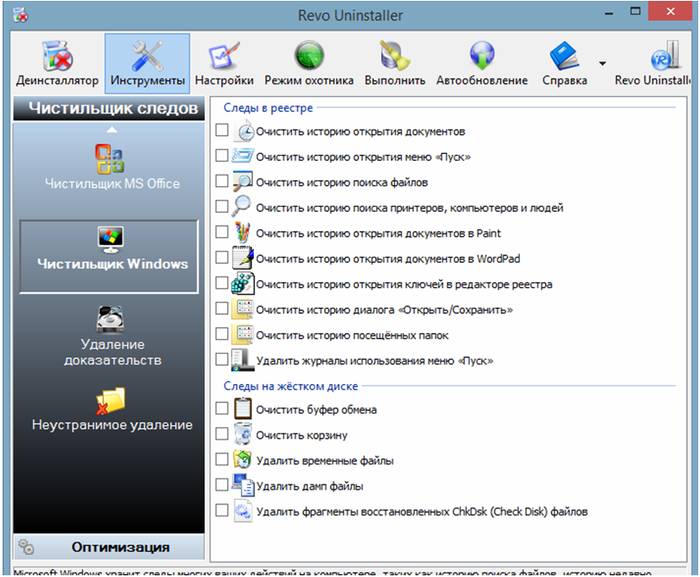Image resolution: width=700 pixels, height=577 pixels.
Task: Tick Удалить временные файлы checkbox
Action: [x=222, y=460]
